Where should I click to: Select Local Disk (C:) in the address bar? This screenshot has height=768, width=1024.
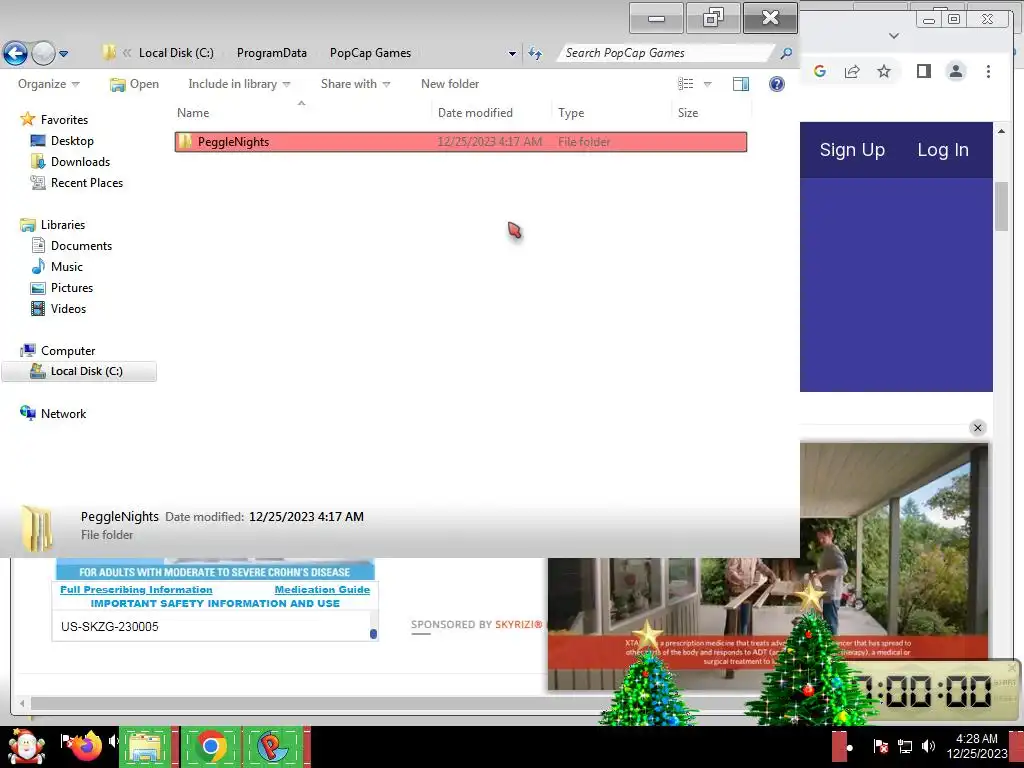(x=176, y=53)
